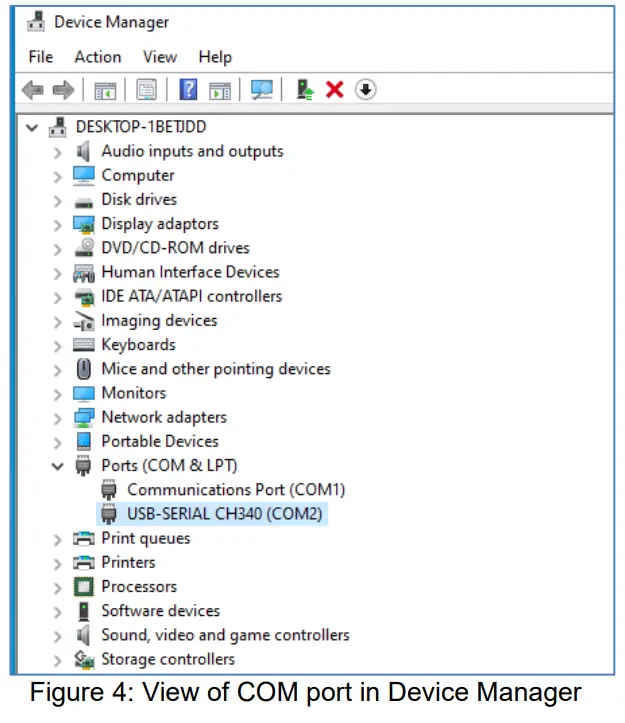
Task: Expand the Computer category chevron
Action: [57, 177]
